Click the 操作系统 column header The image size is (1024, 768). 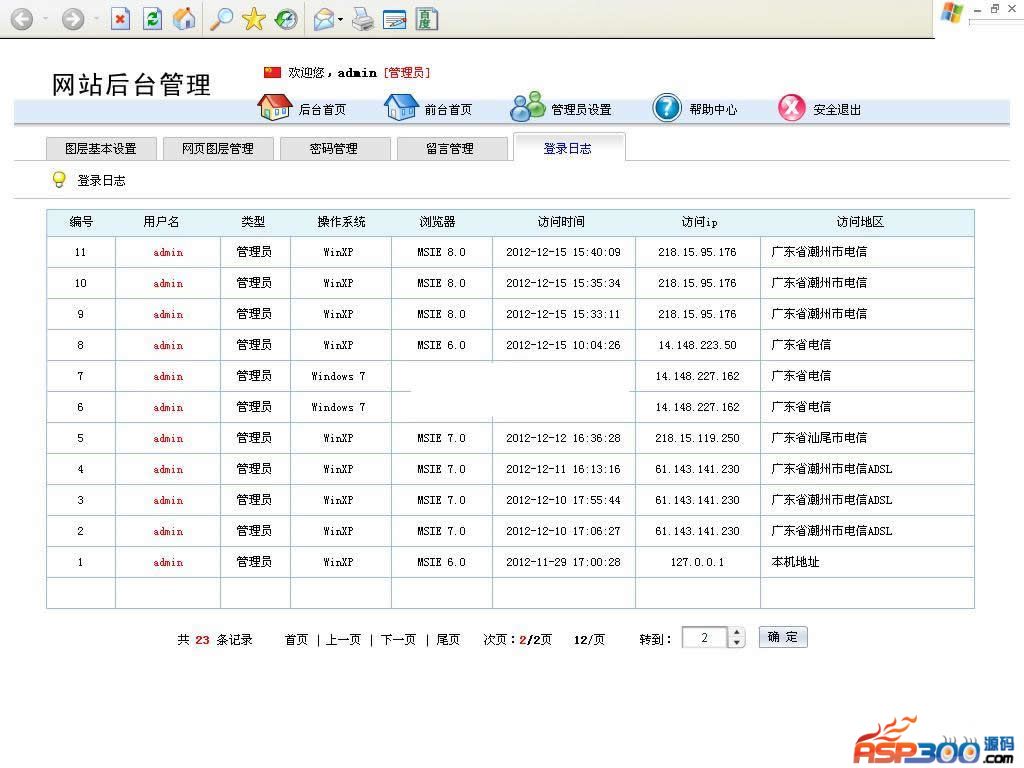[342, 222]
